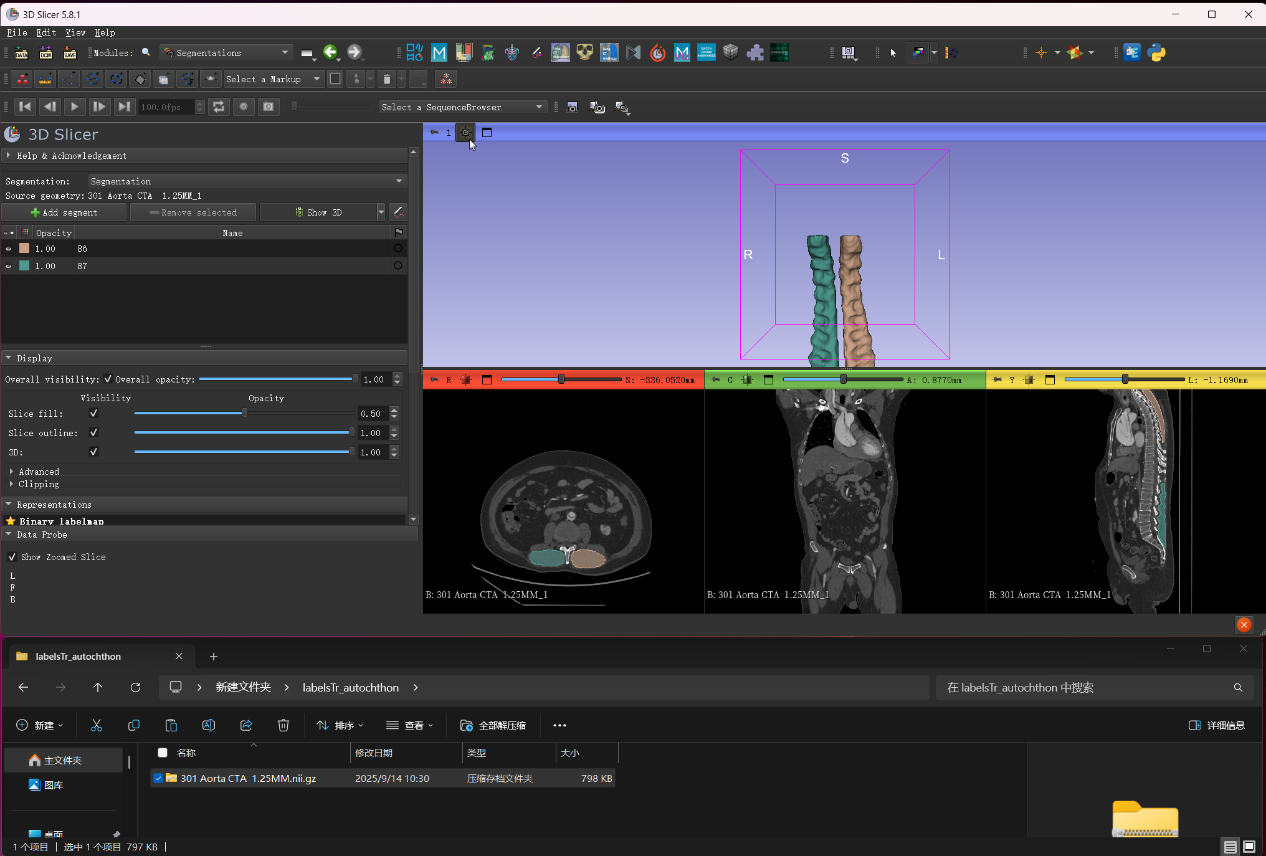Click the Show 3D button
This screenshot has height=856, width=1266.
[x=318, y=212]
